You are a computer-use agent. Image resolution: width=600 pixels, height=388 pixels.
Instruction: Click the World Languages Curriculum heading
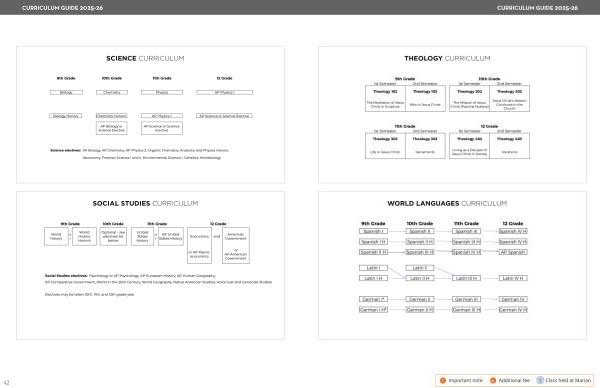[x=447, y=203]
